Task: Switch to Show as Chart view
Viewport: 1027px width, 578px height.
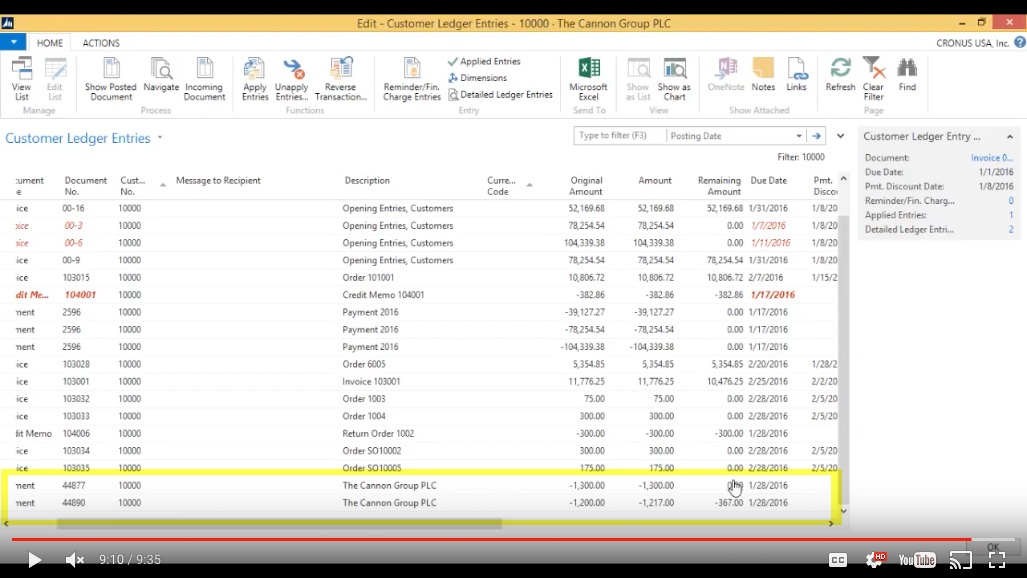Action: (x=674, y=79)
